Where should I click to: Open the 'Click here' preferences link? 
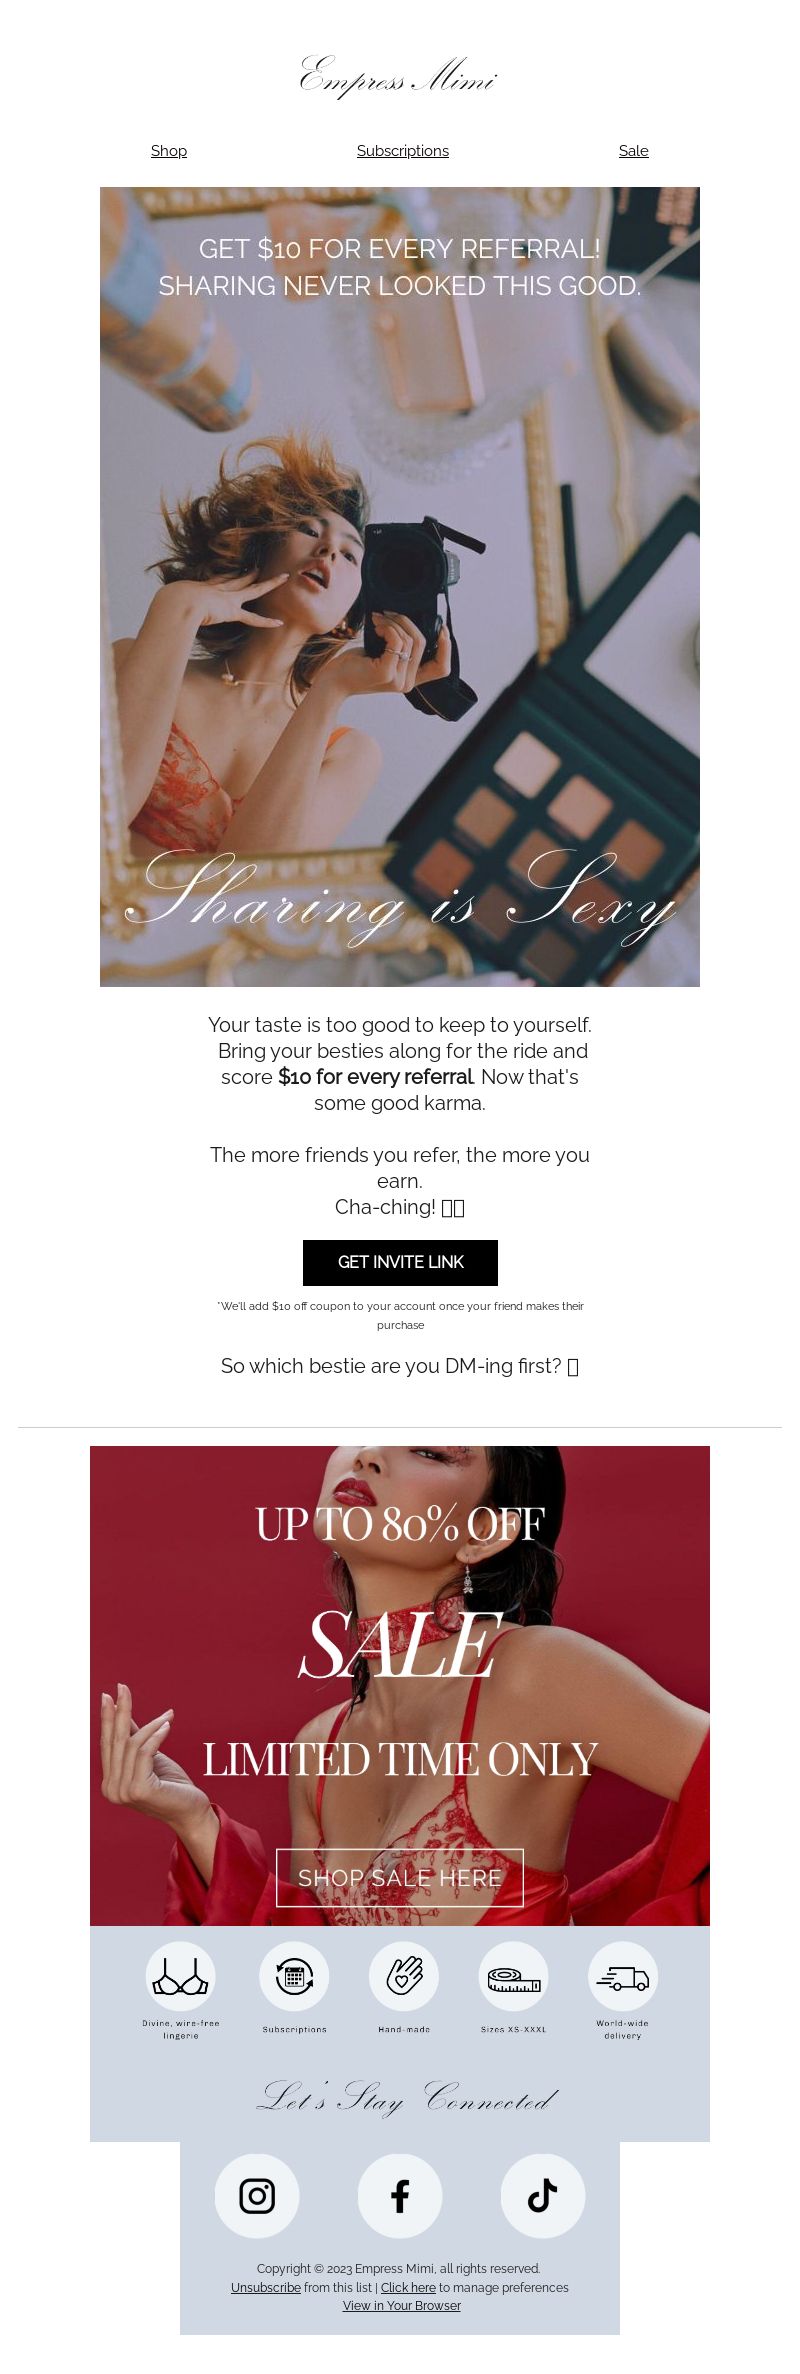(x=408, y=2287)
